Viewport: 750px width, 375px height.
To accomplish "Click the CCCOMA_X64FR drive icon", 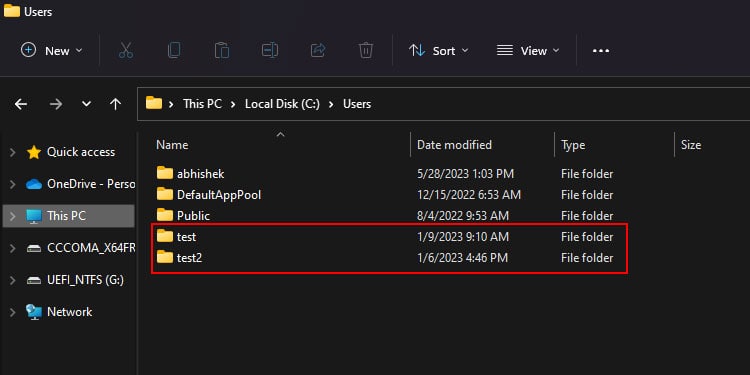I will tap(34, 248).
